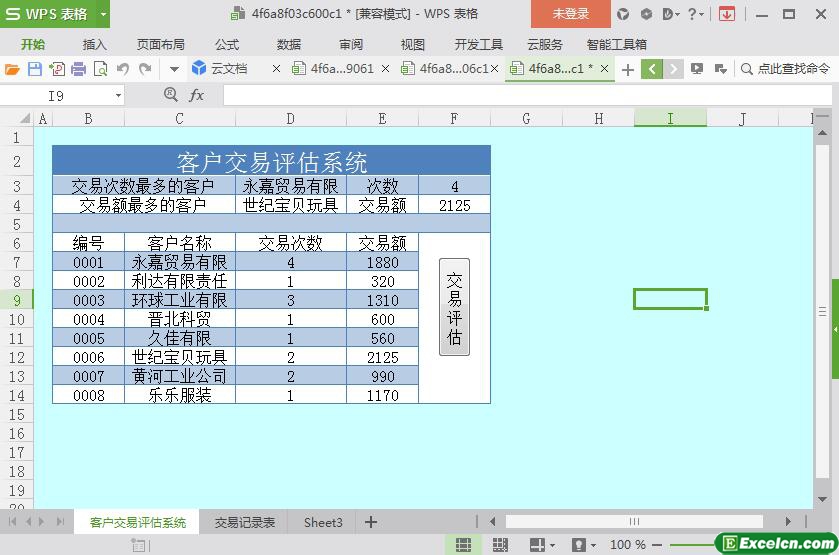839x555 pixels.
Task: Close the 云文档 tab
Action: 277,69
